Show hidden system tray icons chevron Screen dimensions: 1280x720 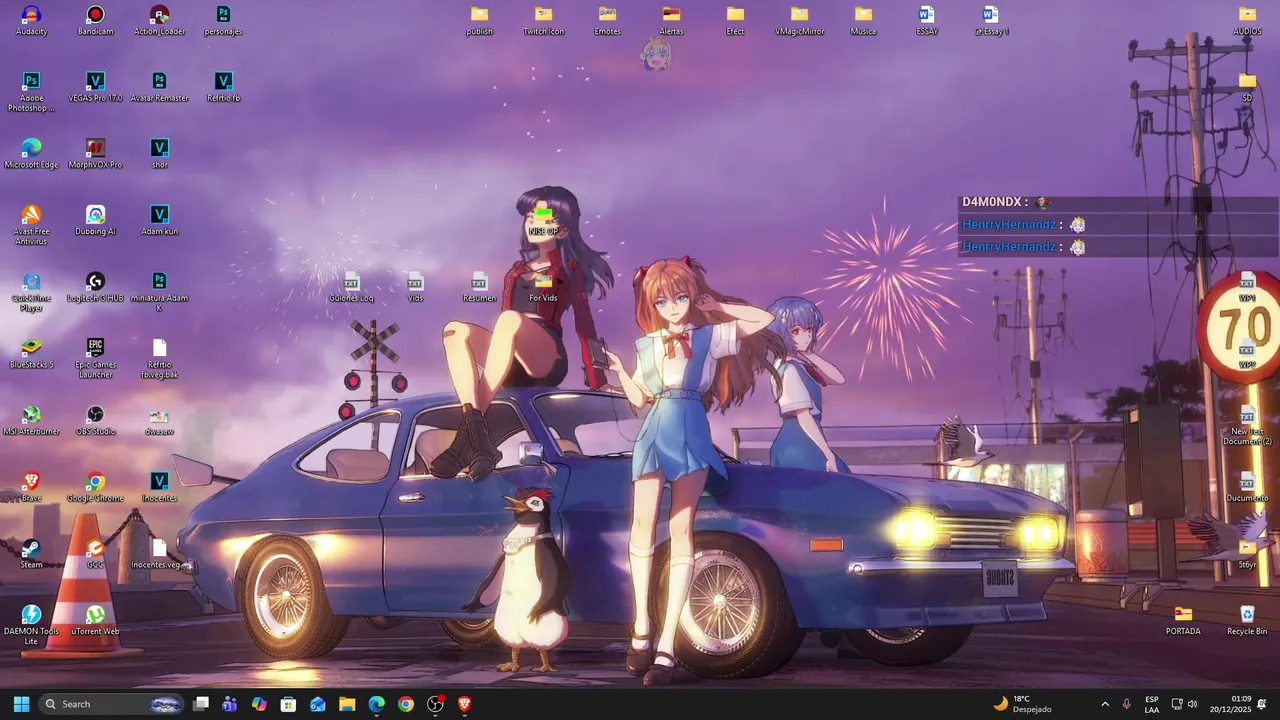click(1105, 704)
